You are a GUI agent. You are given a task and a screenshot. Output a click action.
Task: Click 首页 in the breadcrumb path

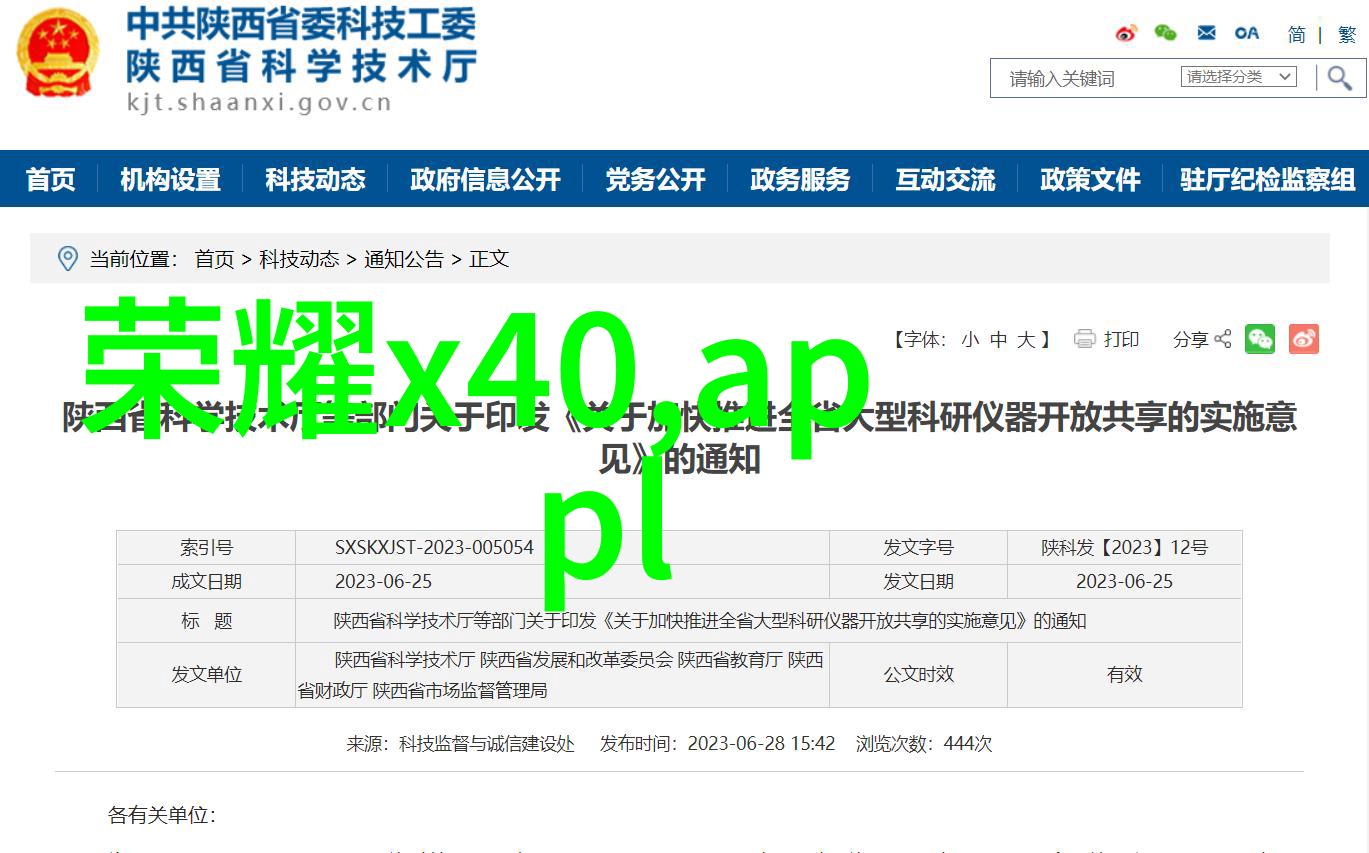click(x=214, y=259)
